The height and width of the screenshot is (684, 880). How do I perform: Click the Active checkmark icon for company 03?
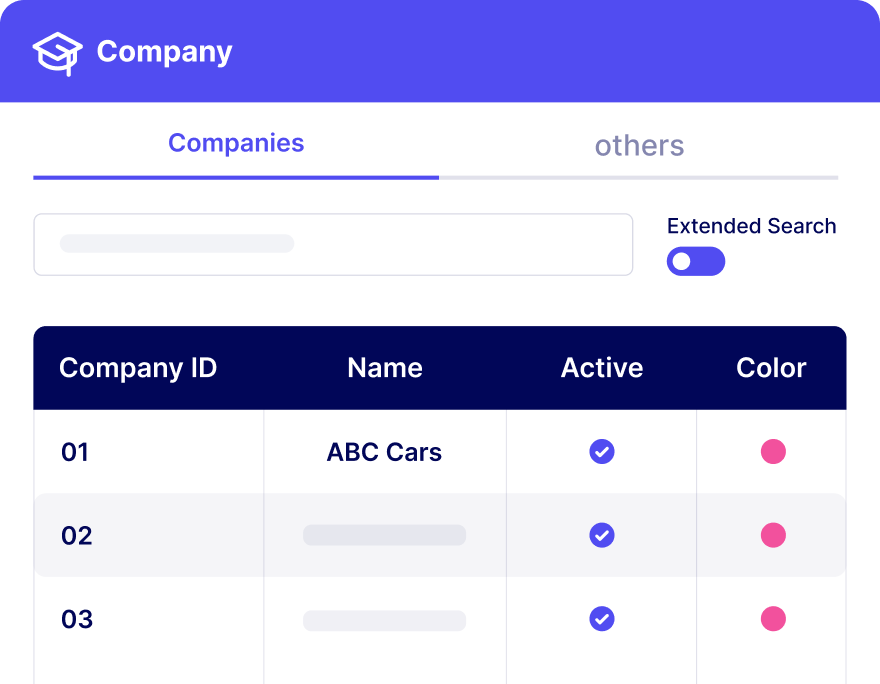tap(601, 619)
